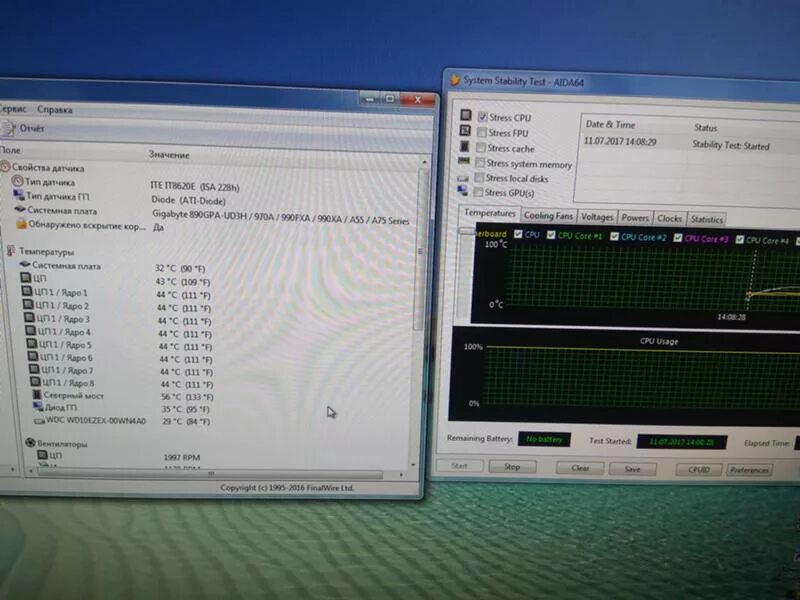Click the disk icon beside Stress local disks

point(463,178)
